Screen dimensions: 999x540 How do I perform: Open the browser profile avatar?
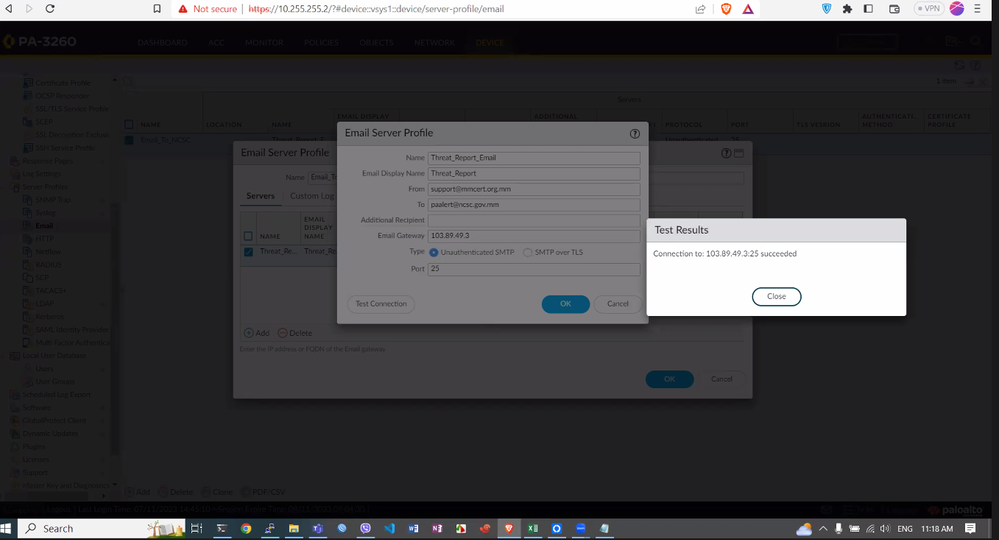click(957, 8)
